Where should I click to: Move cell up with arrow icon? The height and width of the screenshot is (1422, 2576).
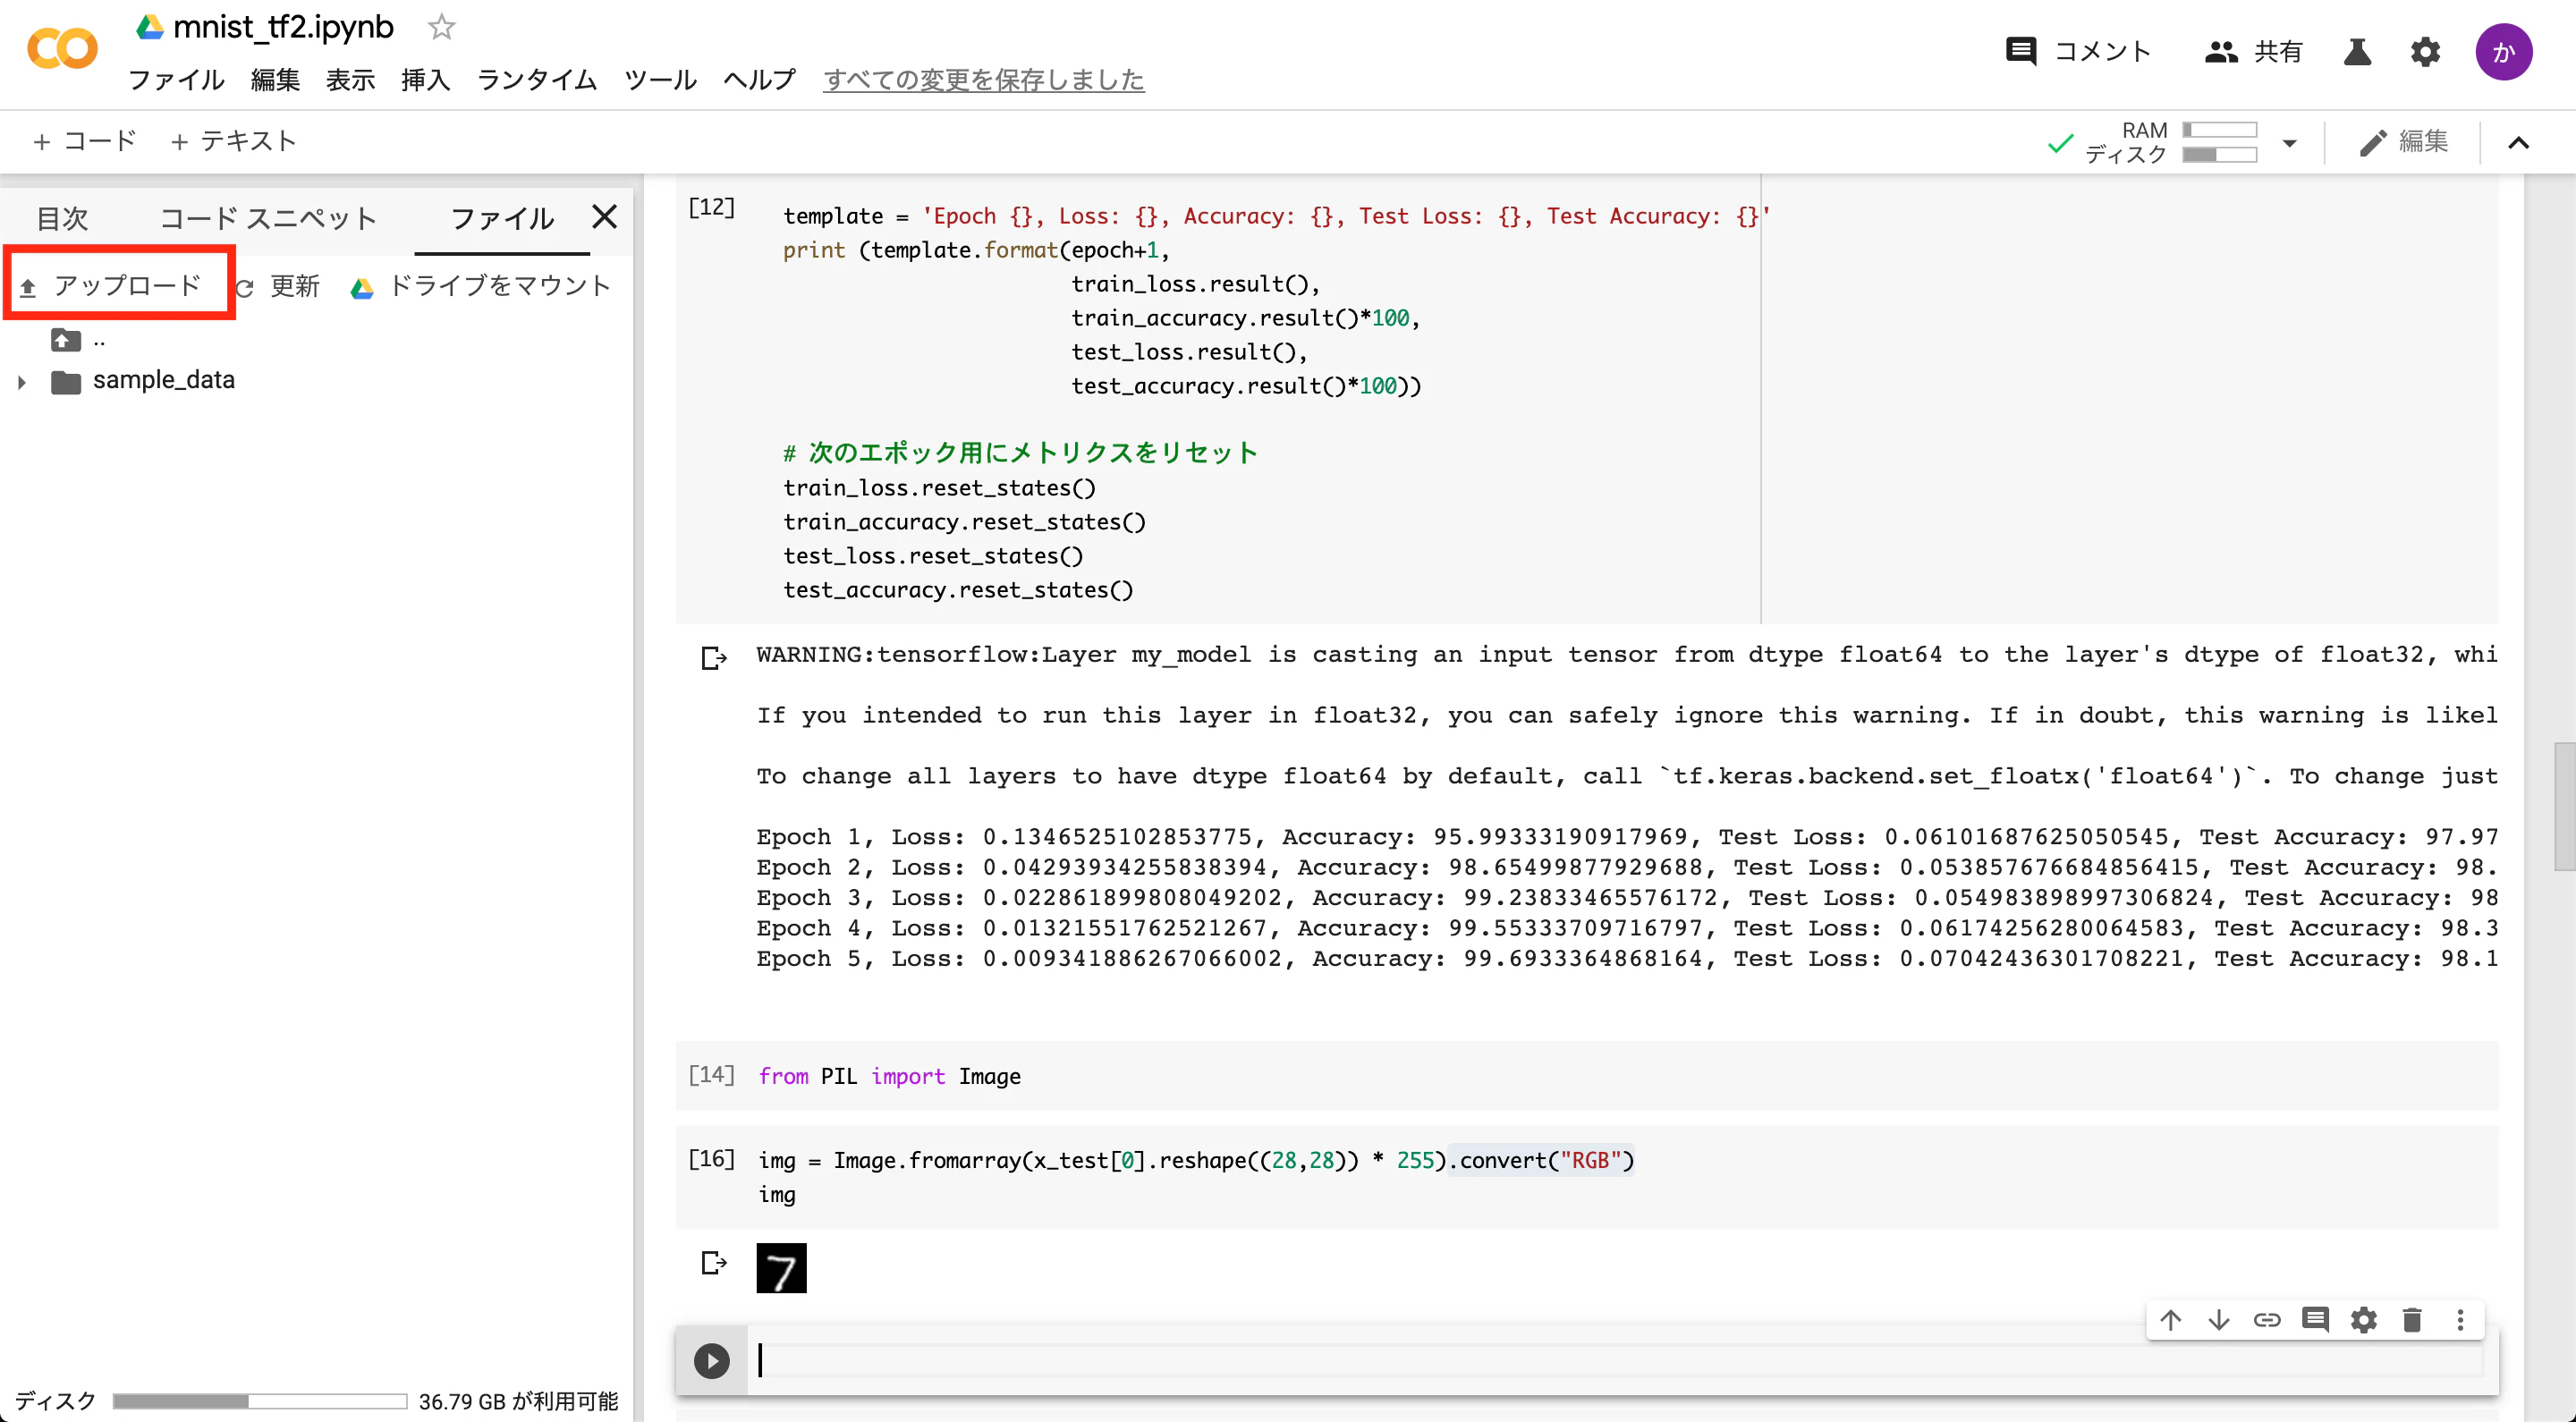pos(2170,1319)
